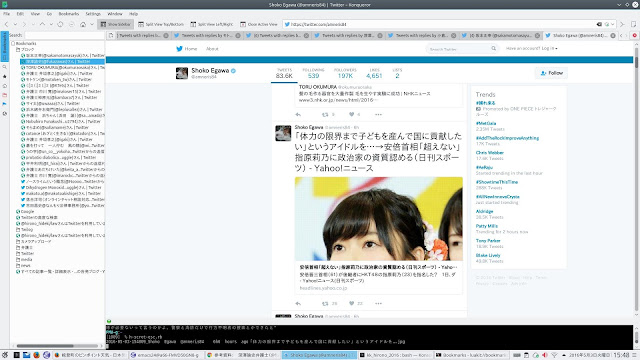Image resolution: width=640 pixels, height=360 pixels.
Task: Go forward with the Forward arrow
Action: pos(24,24)
